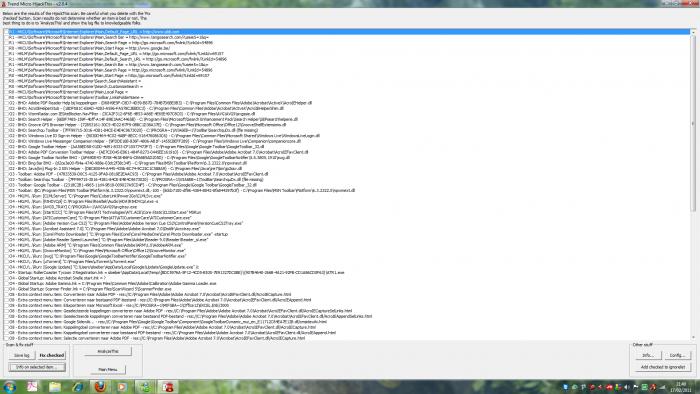
Task: Open the Windows Explorer folder taskbar icon
Action: (55, 387)
